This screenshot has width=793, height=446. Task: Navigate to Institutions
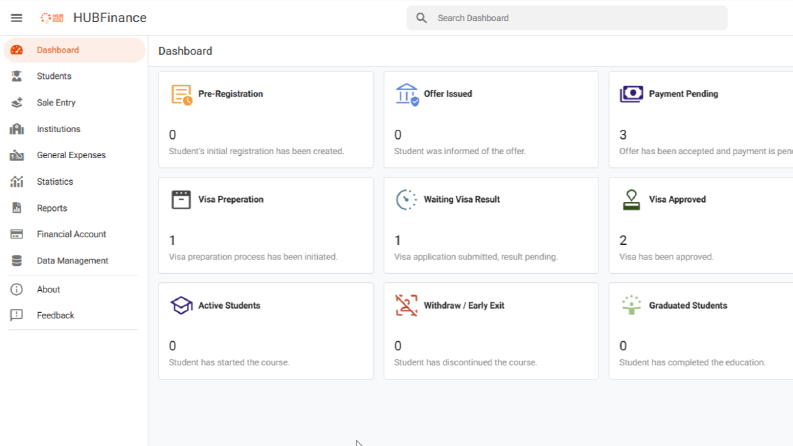click(x=74, y=129)
